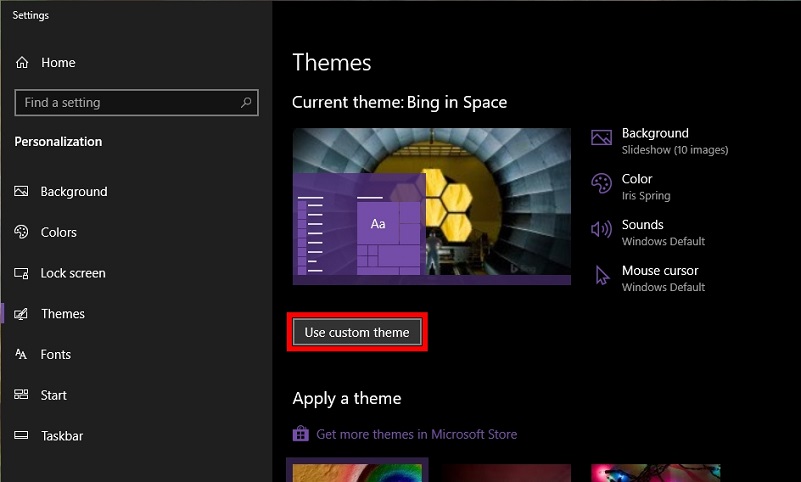Select the first theme thumbnail with colorful eye
801x482 pixels.
(x=357, y=472)
